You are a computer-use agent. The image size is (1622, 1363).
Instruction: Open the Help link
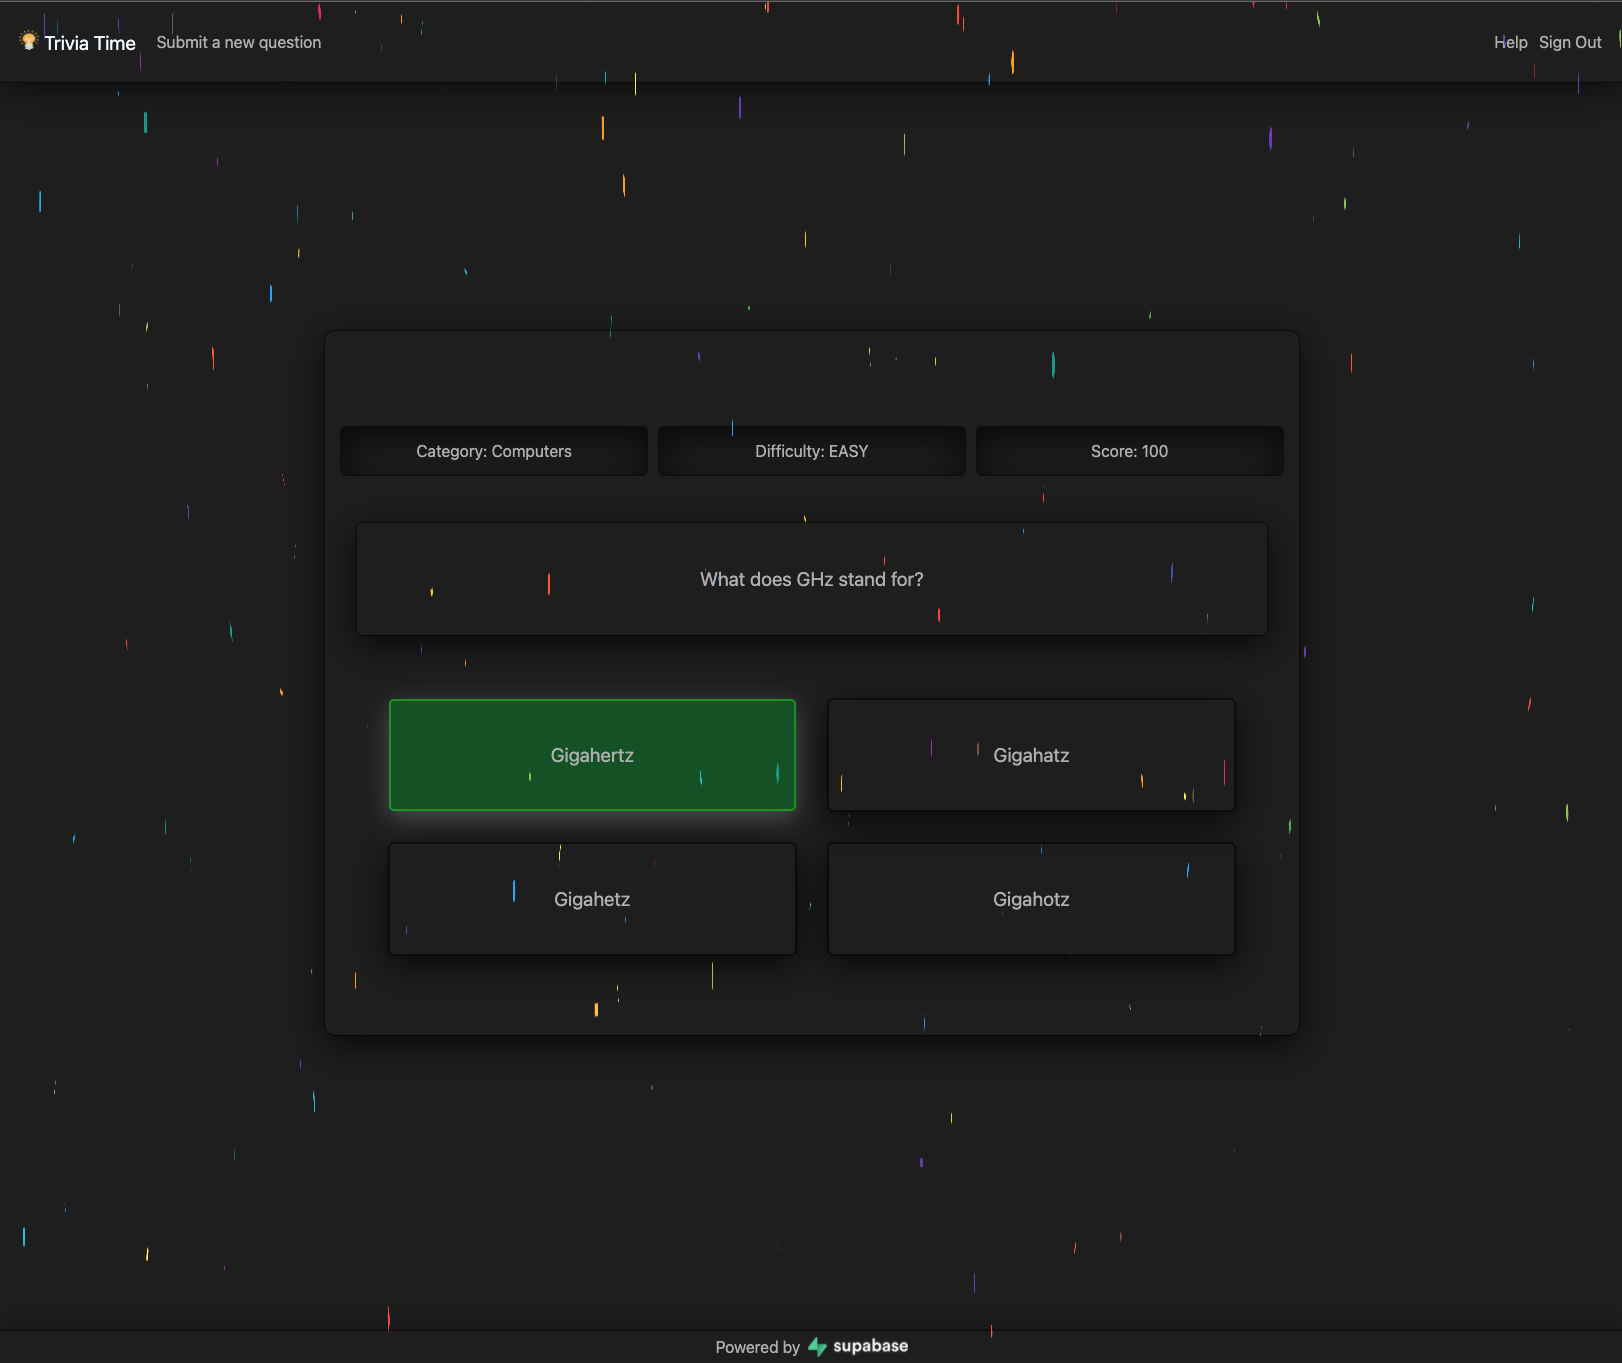[x=1510, y=42]
